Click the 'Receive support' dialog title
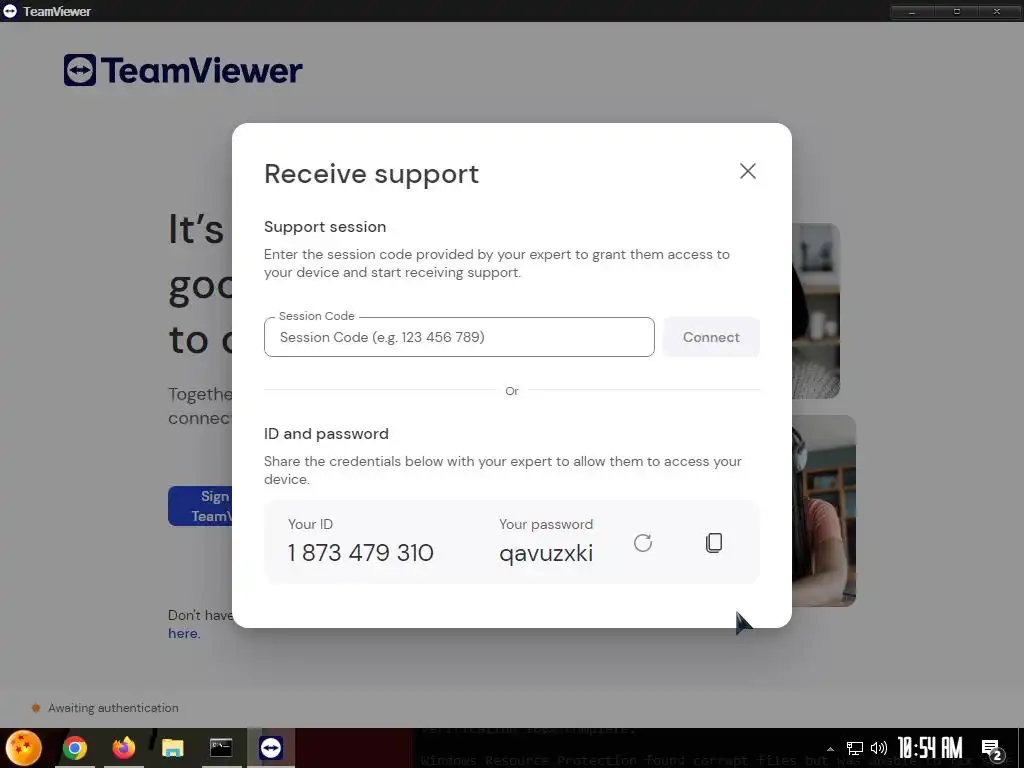 click(371, 174)
